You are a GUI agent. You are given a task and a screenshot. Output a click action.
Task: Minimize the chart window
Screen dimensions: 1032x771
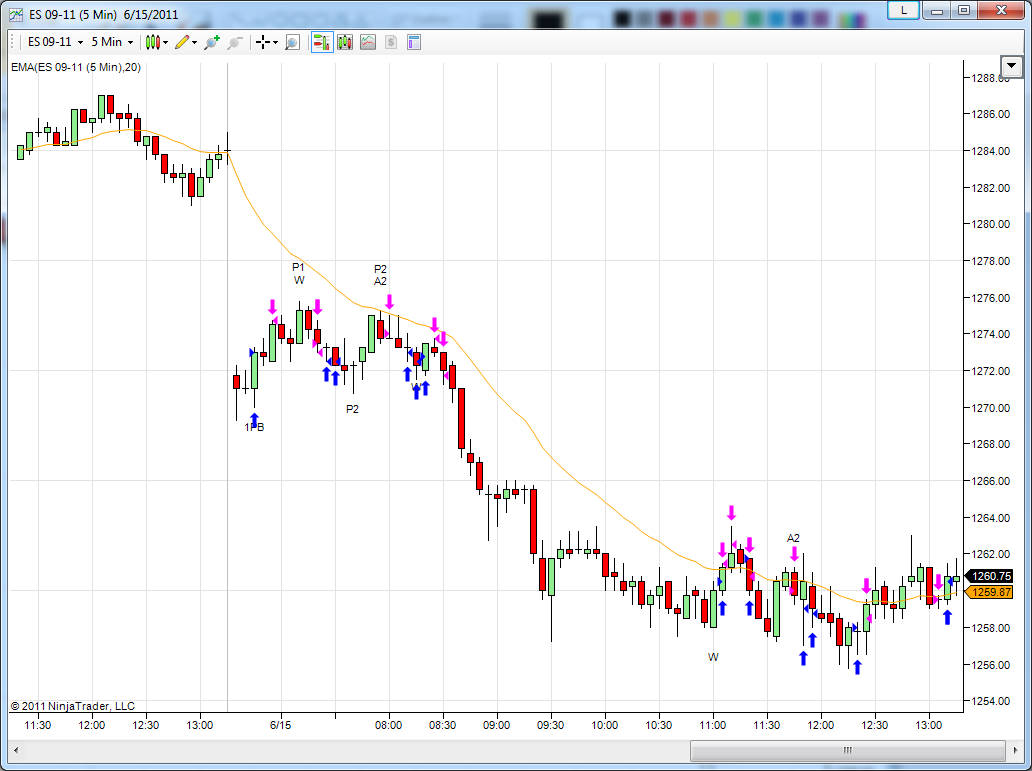[937, 11]
